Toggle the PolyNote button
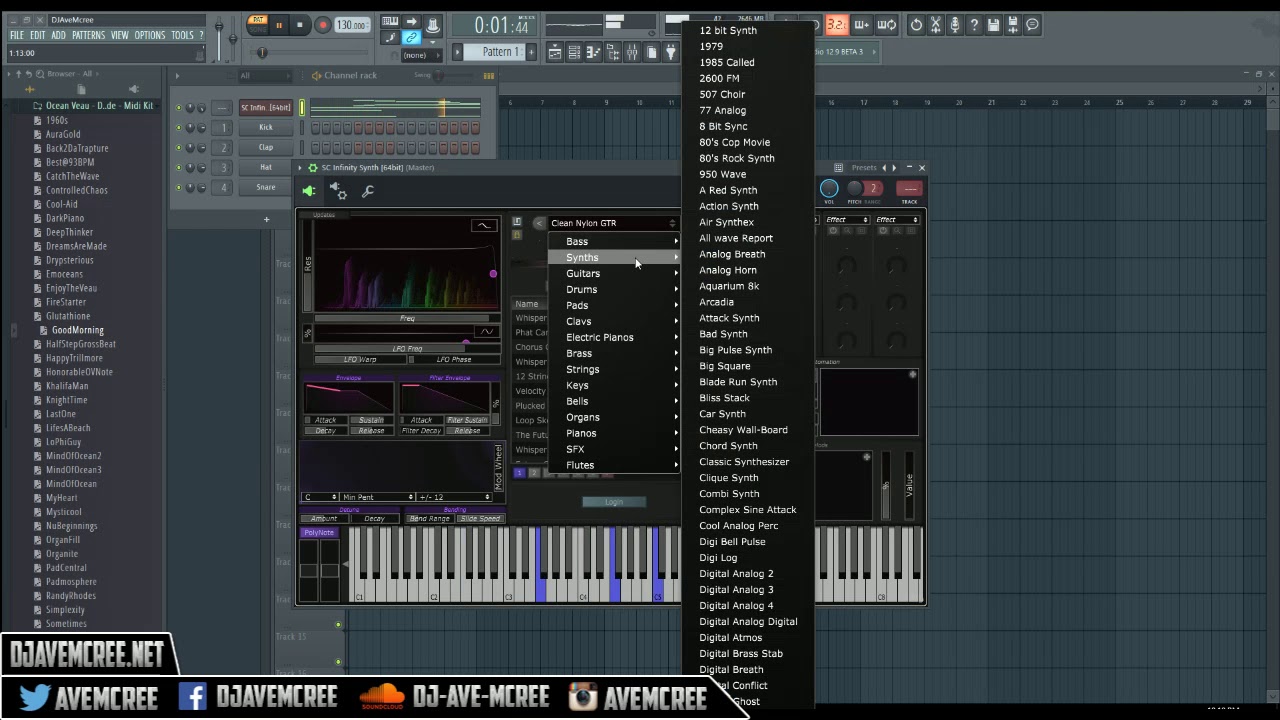The width and height of the screenshot is (1280, 720). click(x=319, y=532)
